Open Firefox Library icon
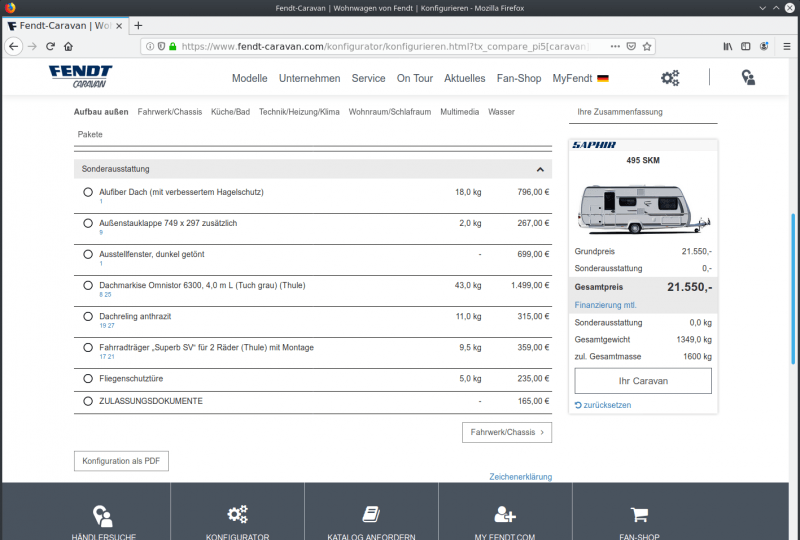Image resolution: width=800 pixels, height=540 pixels. [x=728, y=46]
